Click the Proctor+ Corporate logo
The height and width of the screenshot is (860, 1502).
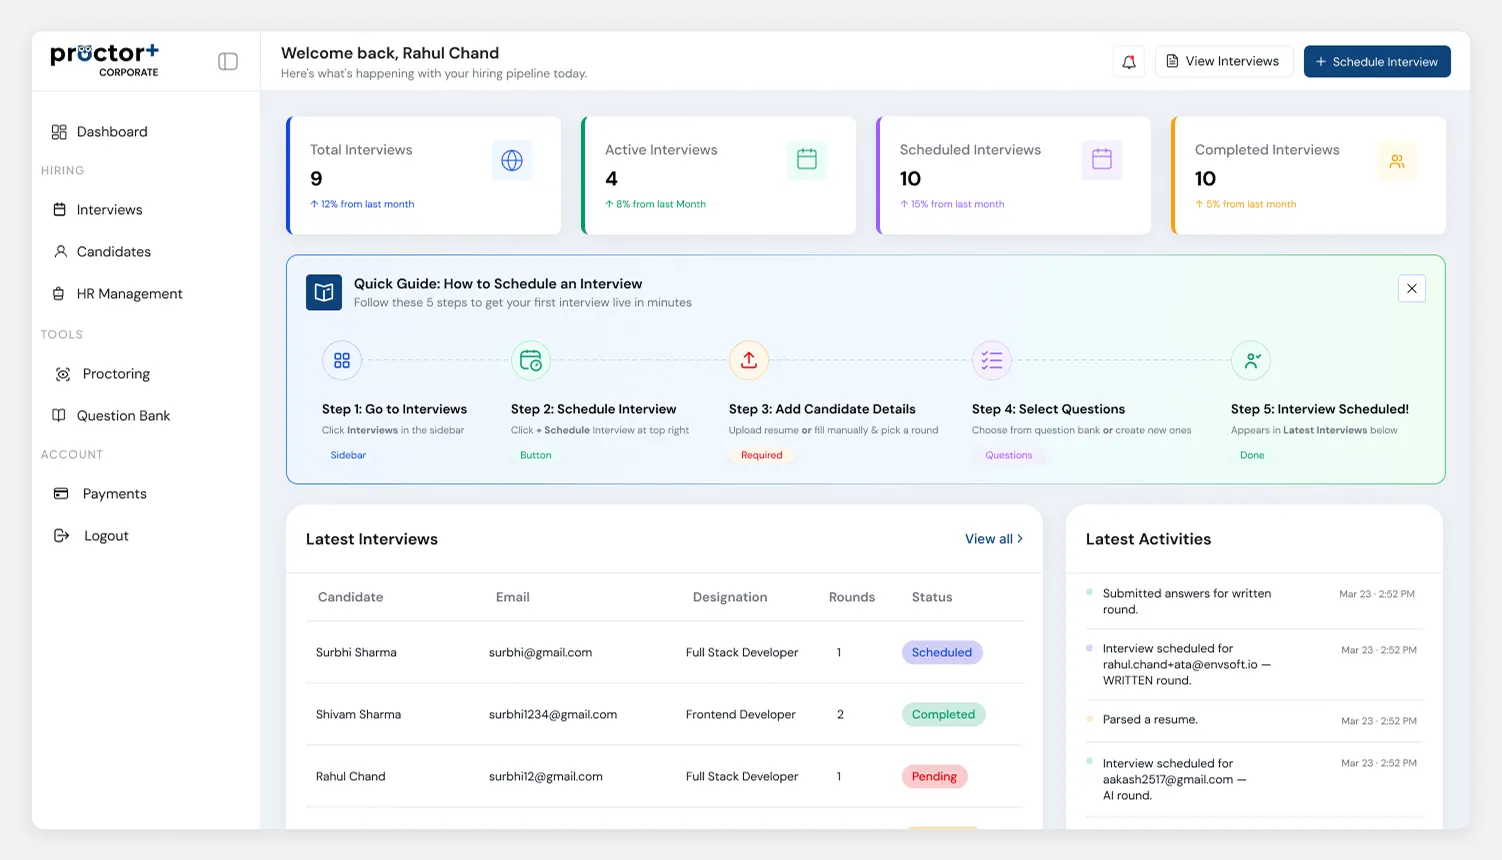tap(105, 60)
